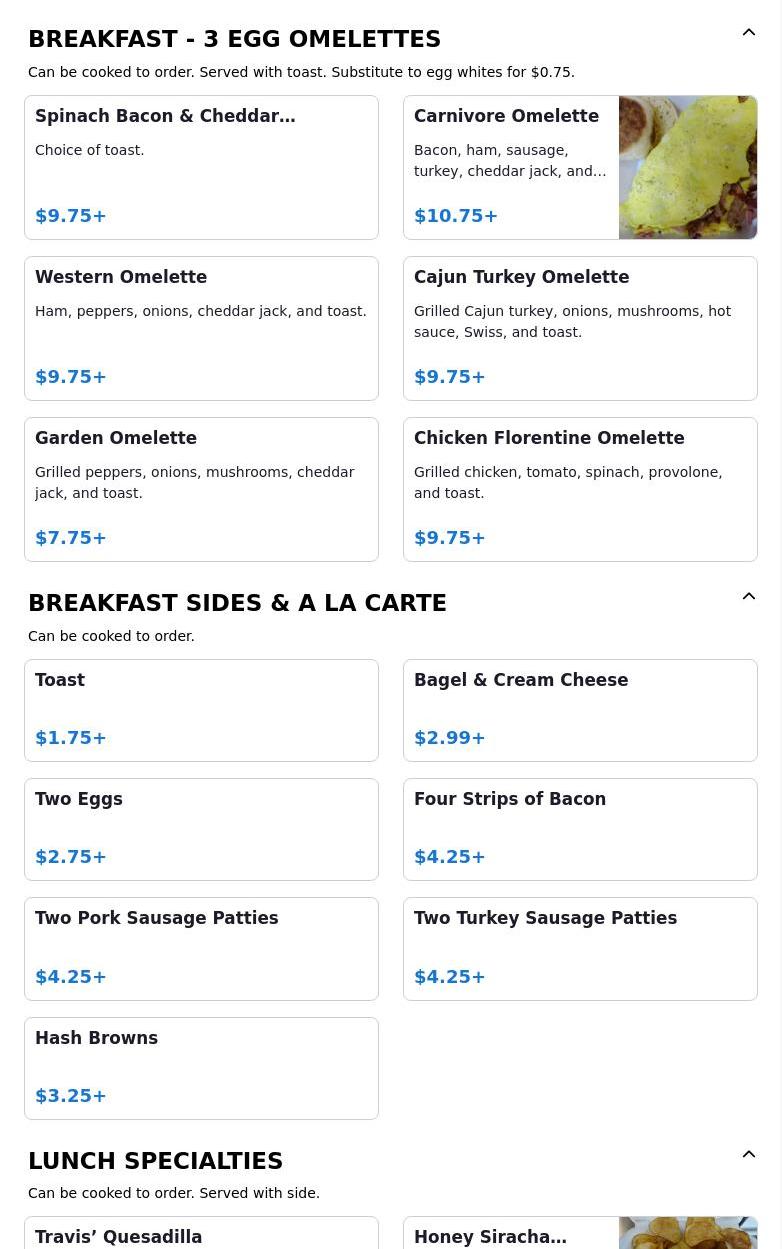Open Travis' Quesadilla lunch item
This screenshot has width=782, height=1249.
(x=201, y=1236)
